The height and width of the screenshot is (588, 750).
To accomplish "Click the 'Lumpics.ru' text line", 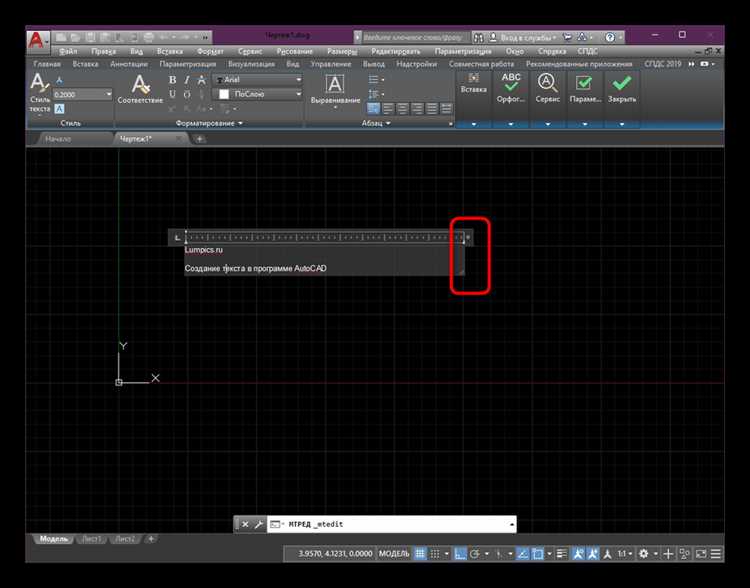I will click(204, 250).
